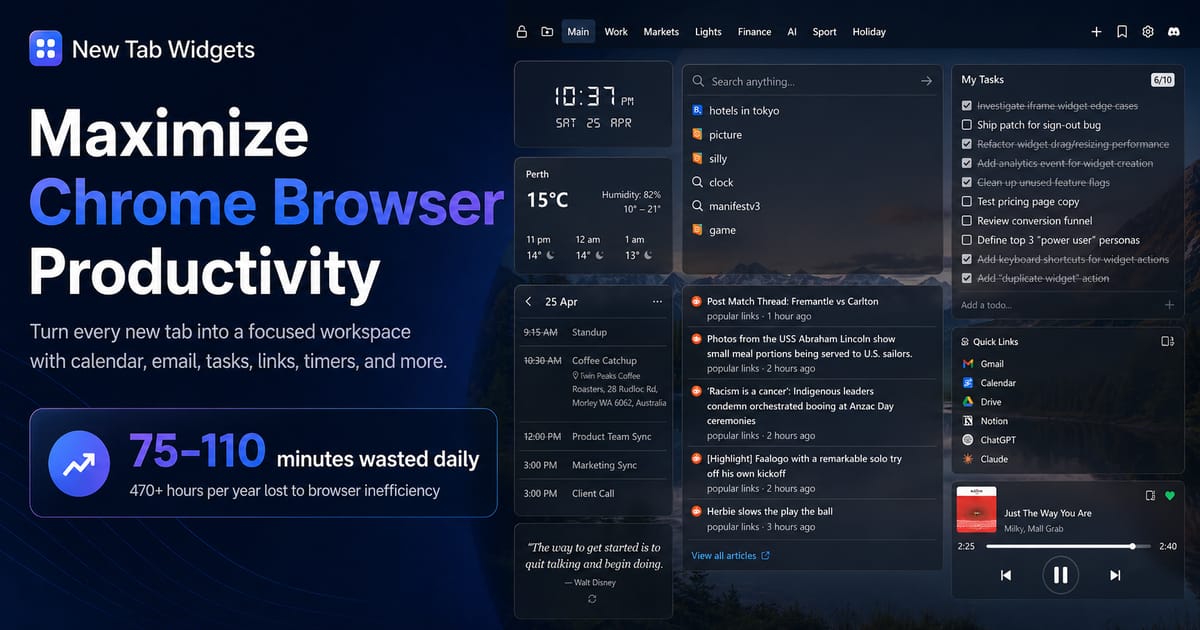
Task: Click the bookmark icon in top bar
Action: click(1122, 32)
